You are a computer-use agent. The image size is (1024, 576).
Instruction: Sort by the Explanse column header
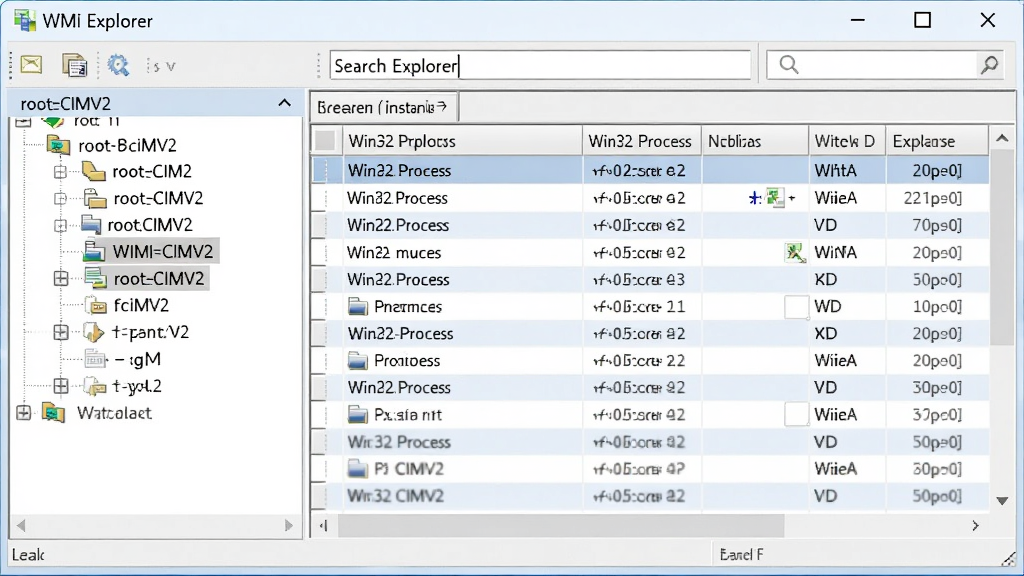(x=936, y=141)
